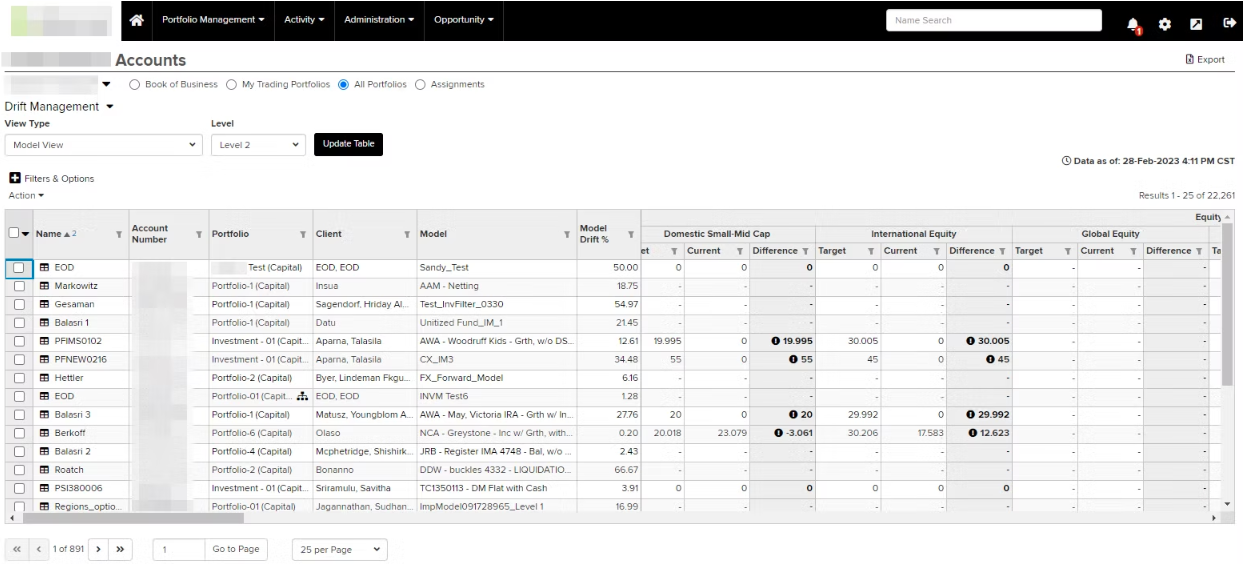Image resolution: width=1243 pixels, height=572 pixels.
Task: Click filter icon on Model column
Action: (568, 234)
